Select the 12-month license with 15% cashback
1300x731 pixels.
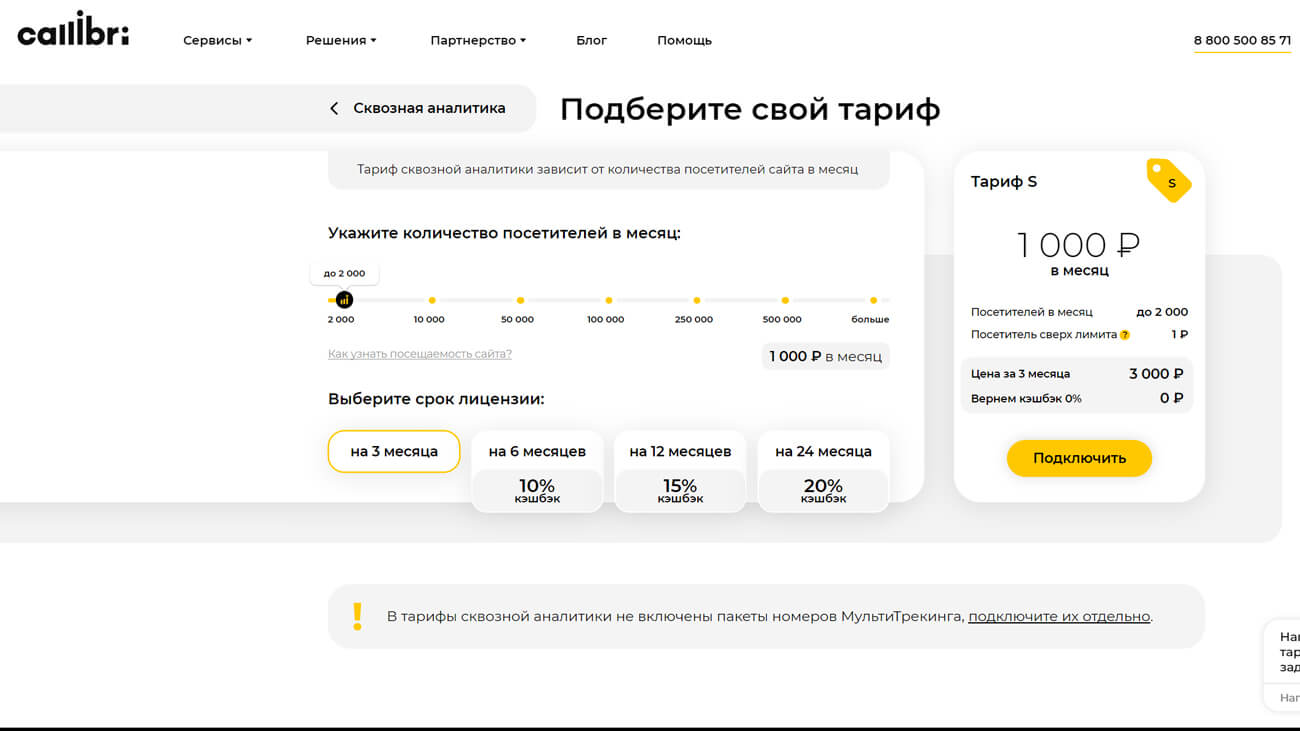[x=680, y=470]
